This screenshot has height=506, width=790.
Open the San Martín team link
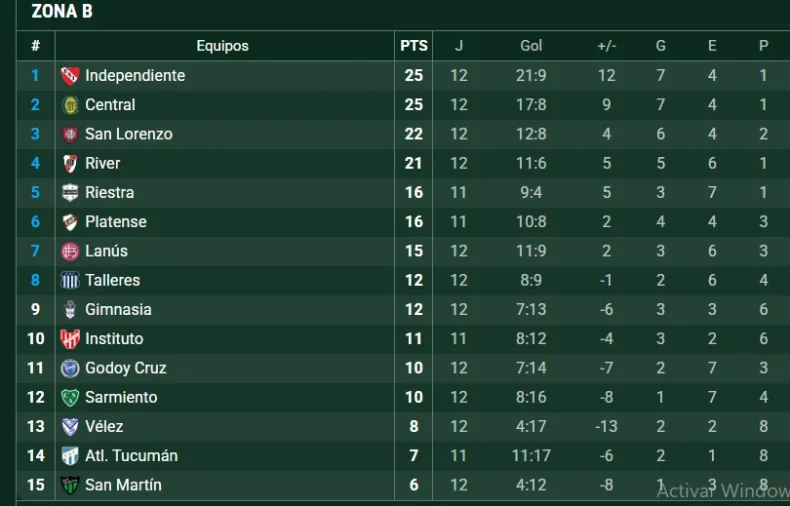(123, 485)
